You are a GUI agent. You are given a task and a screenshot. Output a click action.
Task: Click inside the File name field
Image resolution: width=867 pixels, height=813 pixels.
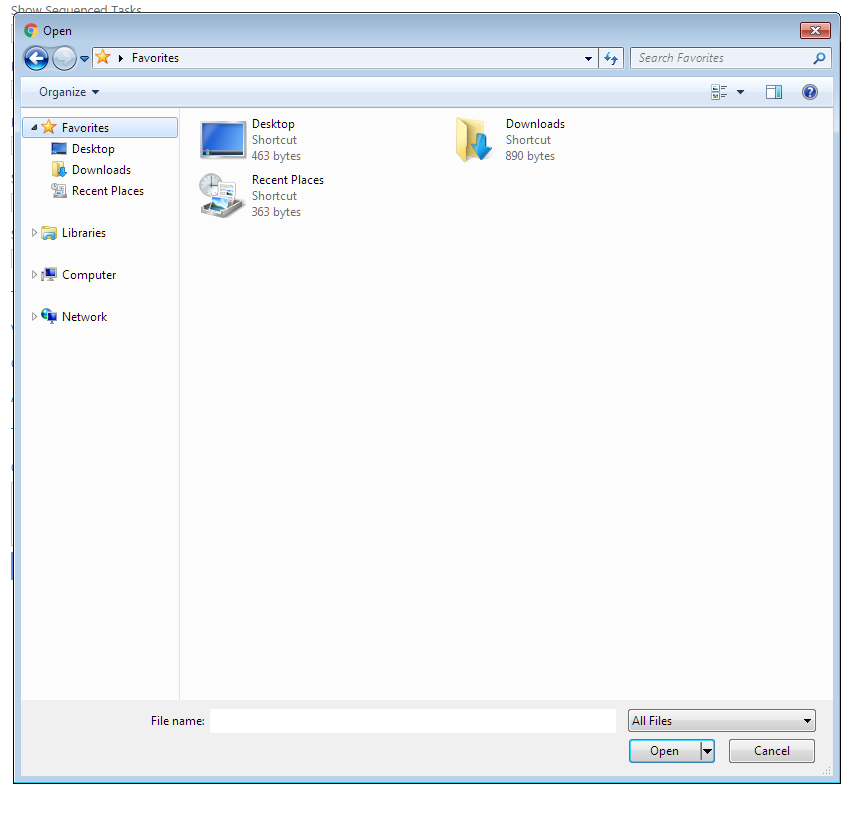(x=412, y=721)
